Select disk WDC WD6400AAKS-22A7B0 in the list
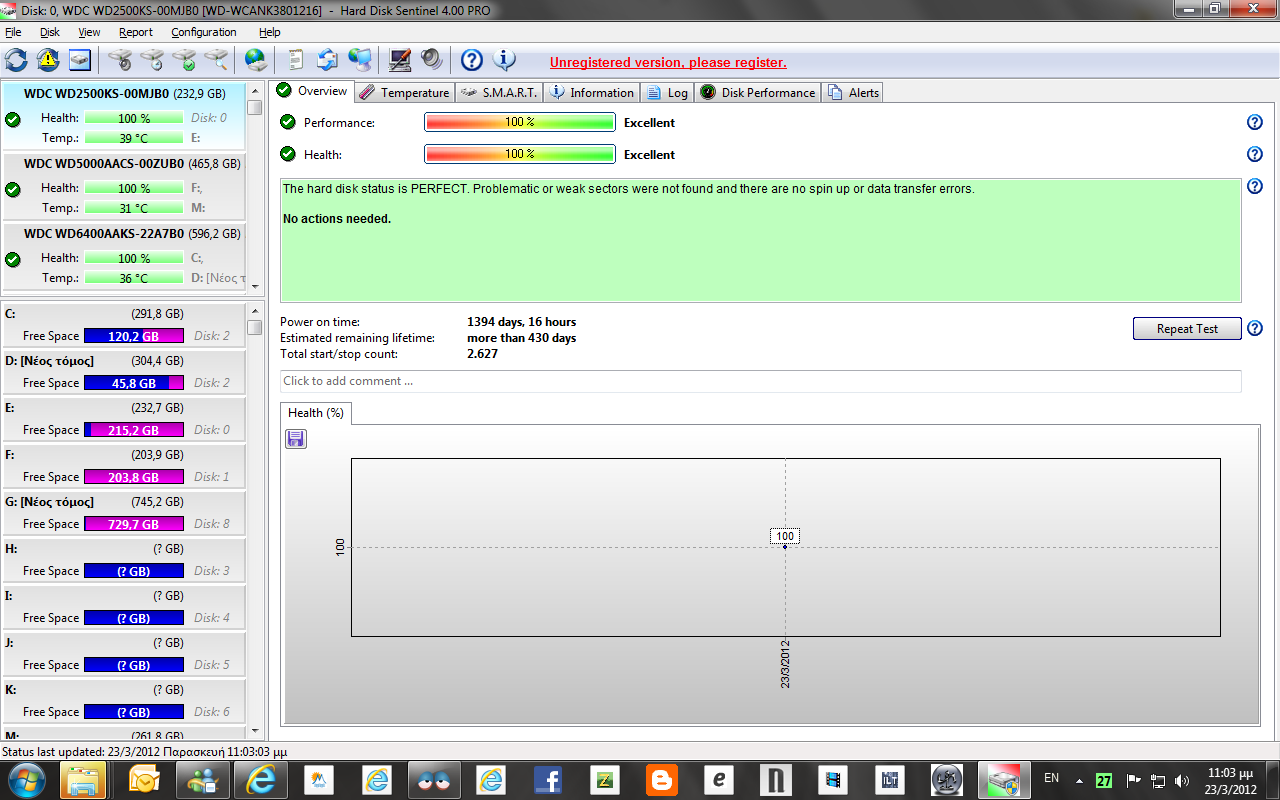 tap(123, 256)
